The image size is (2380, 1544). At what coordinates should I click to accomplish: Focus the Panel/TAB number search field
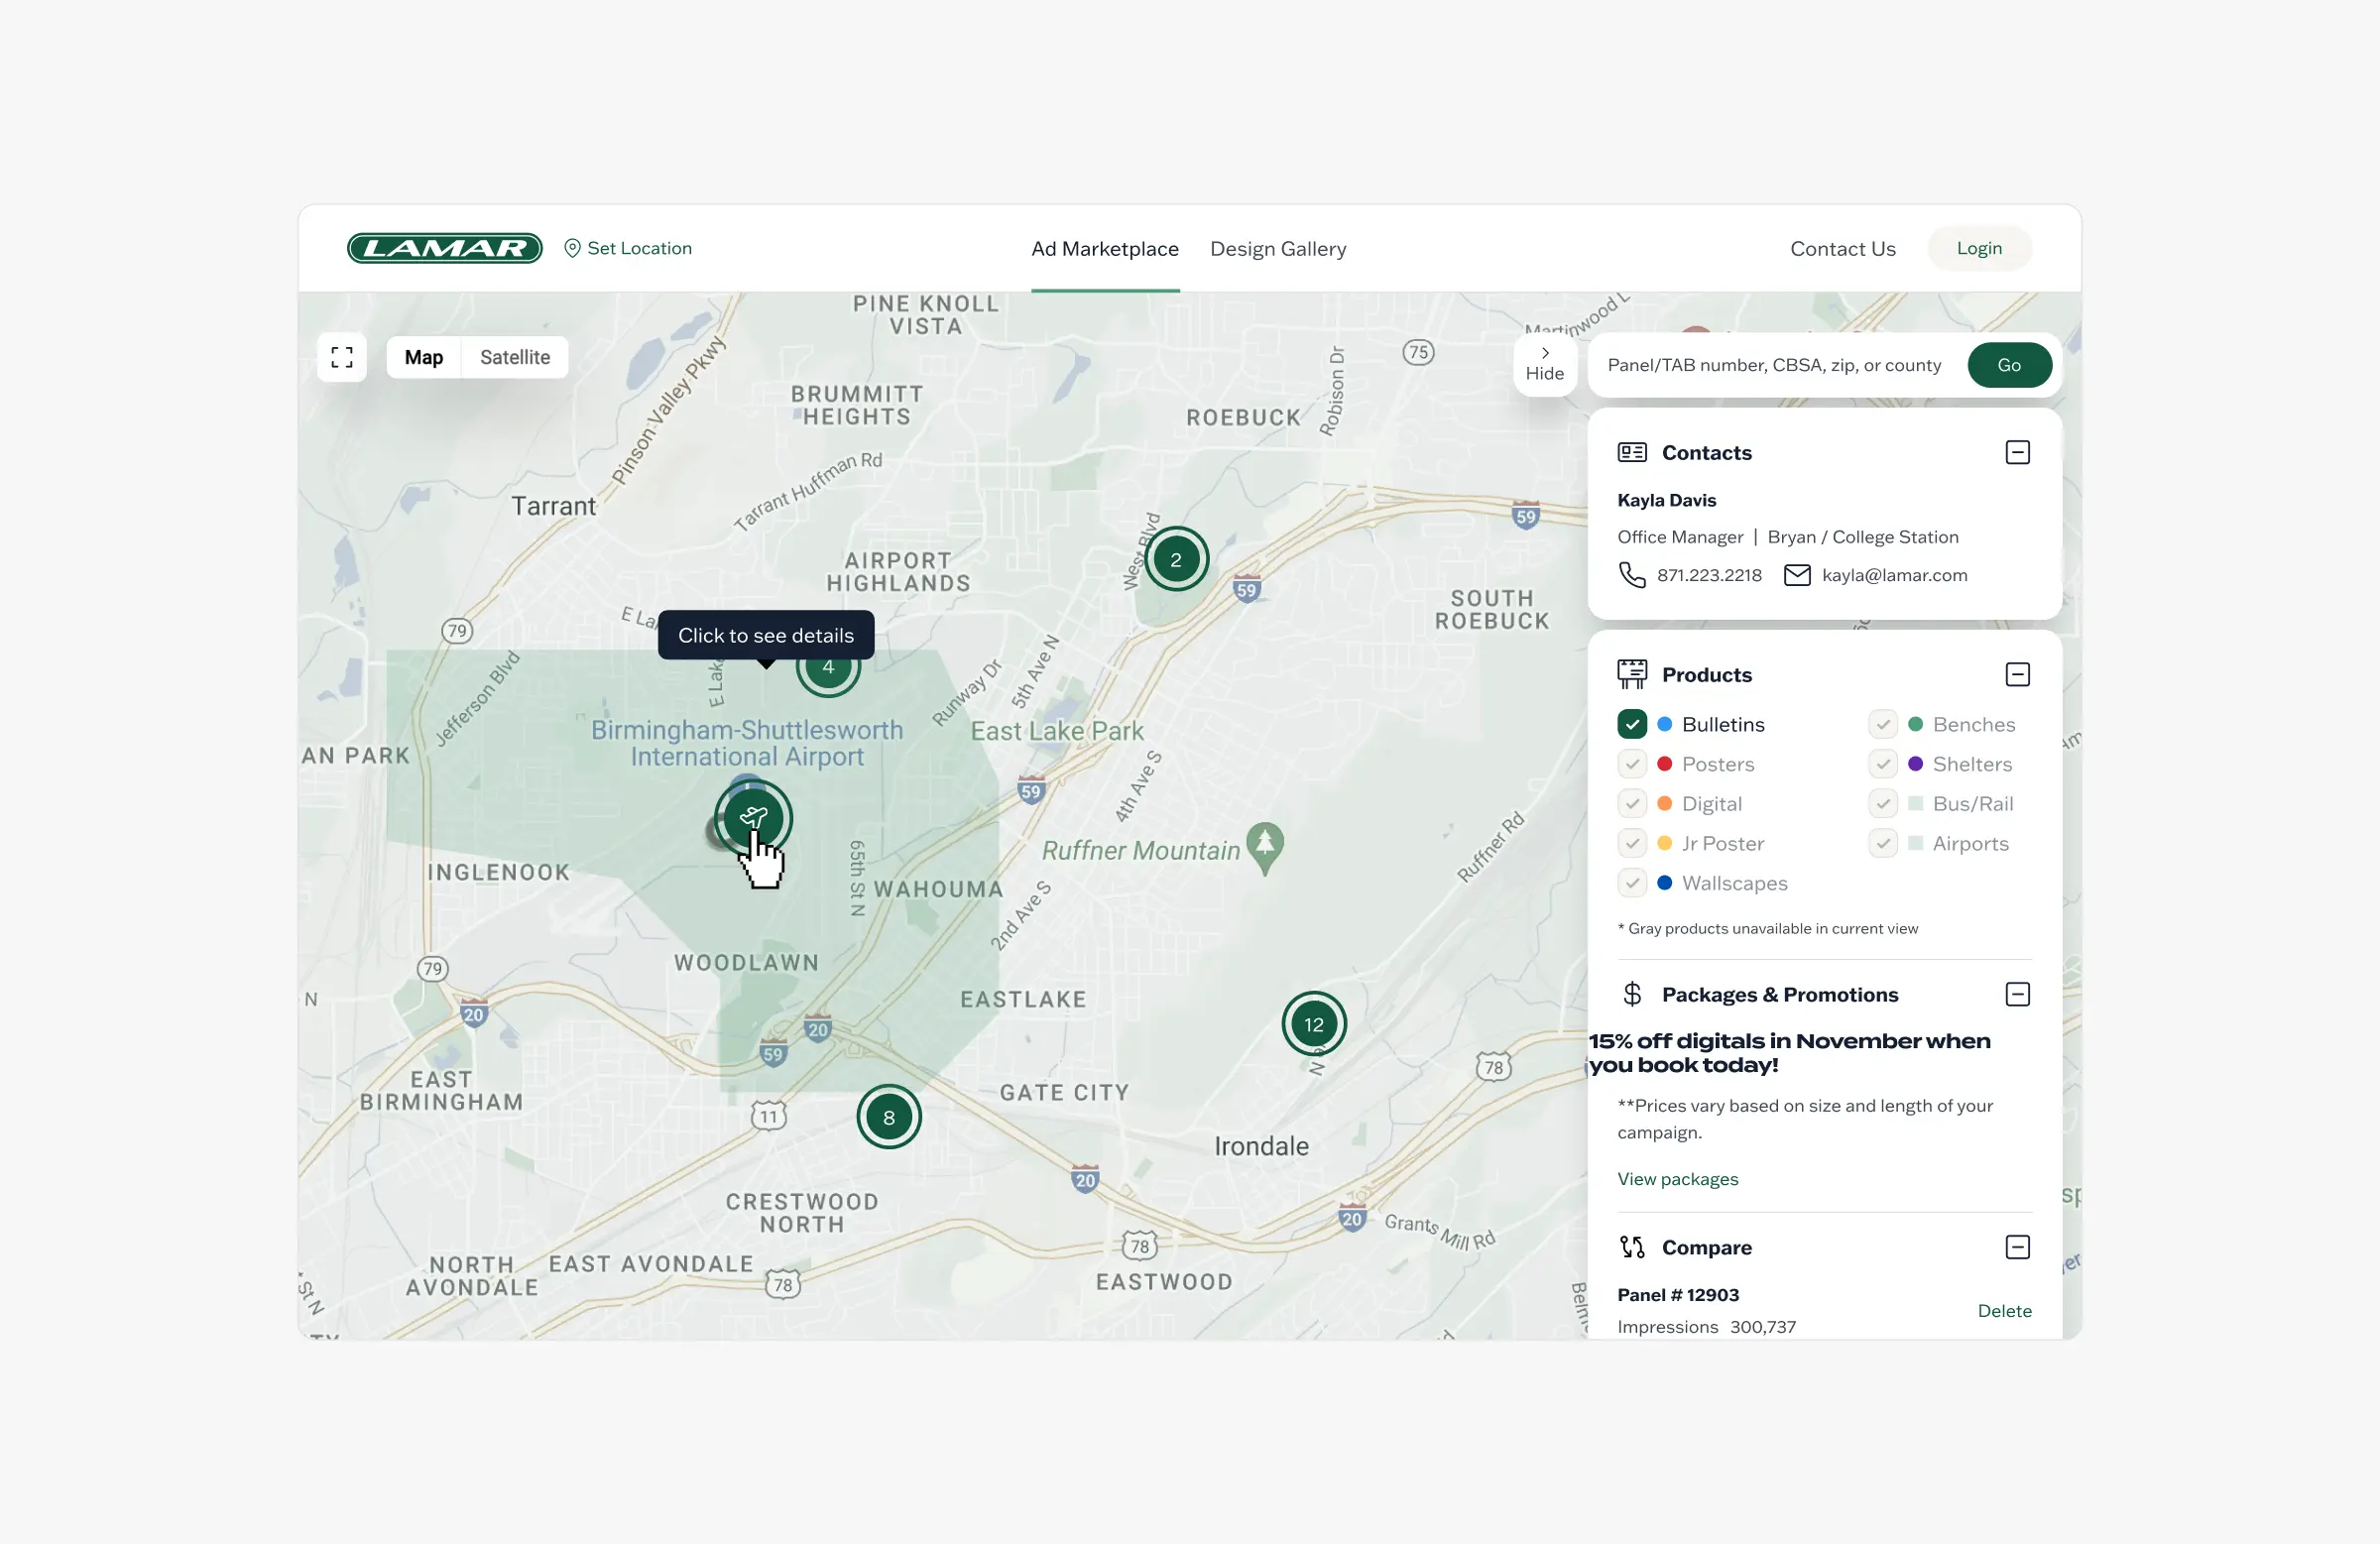click(x=1774, y=365)
